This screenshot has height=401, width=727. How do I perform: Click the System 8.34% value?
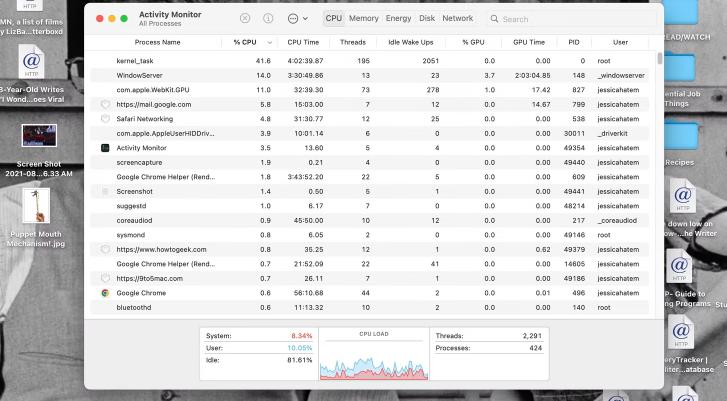(x=301, y=336)
